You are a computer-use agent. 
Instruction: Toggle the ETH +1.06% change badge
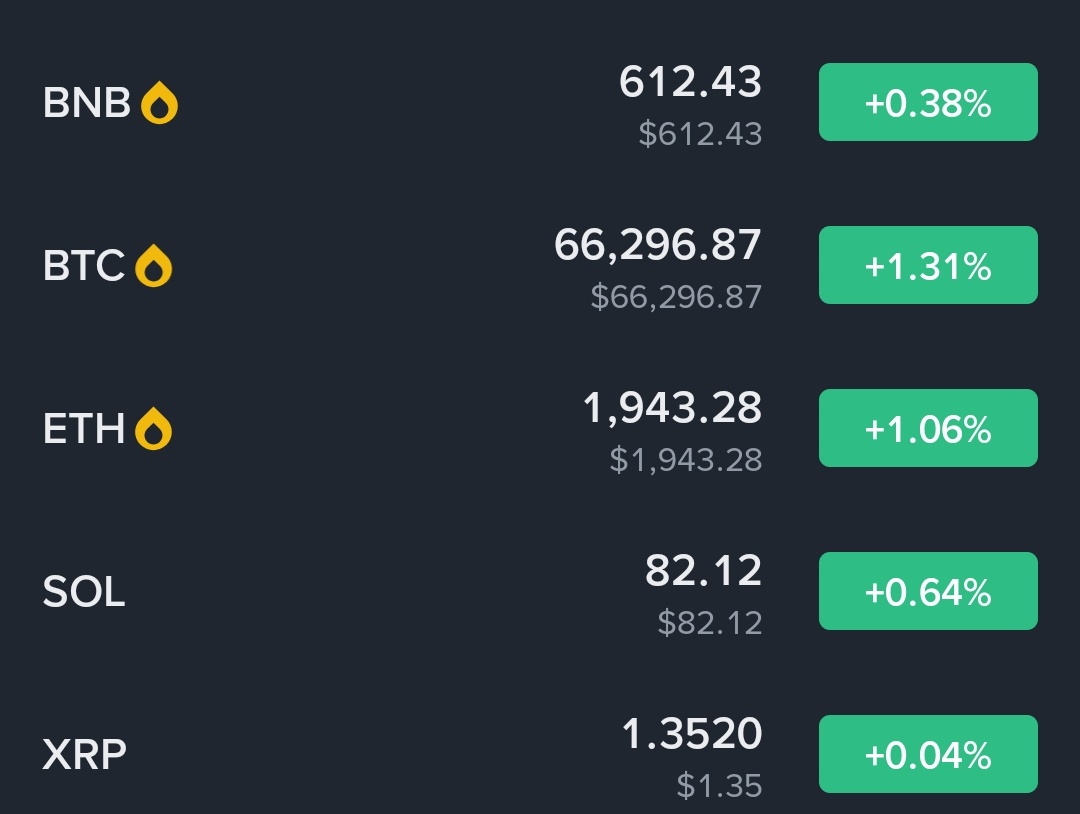928,428
